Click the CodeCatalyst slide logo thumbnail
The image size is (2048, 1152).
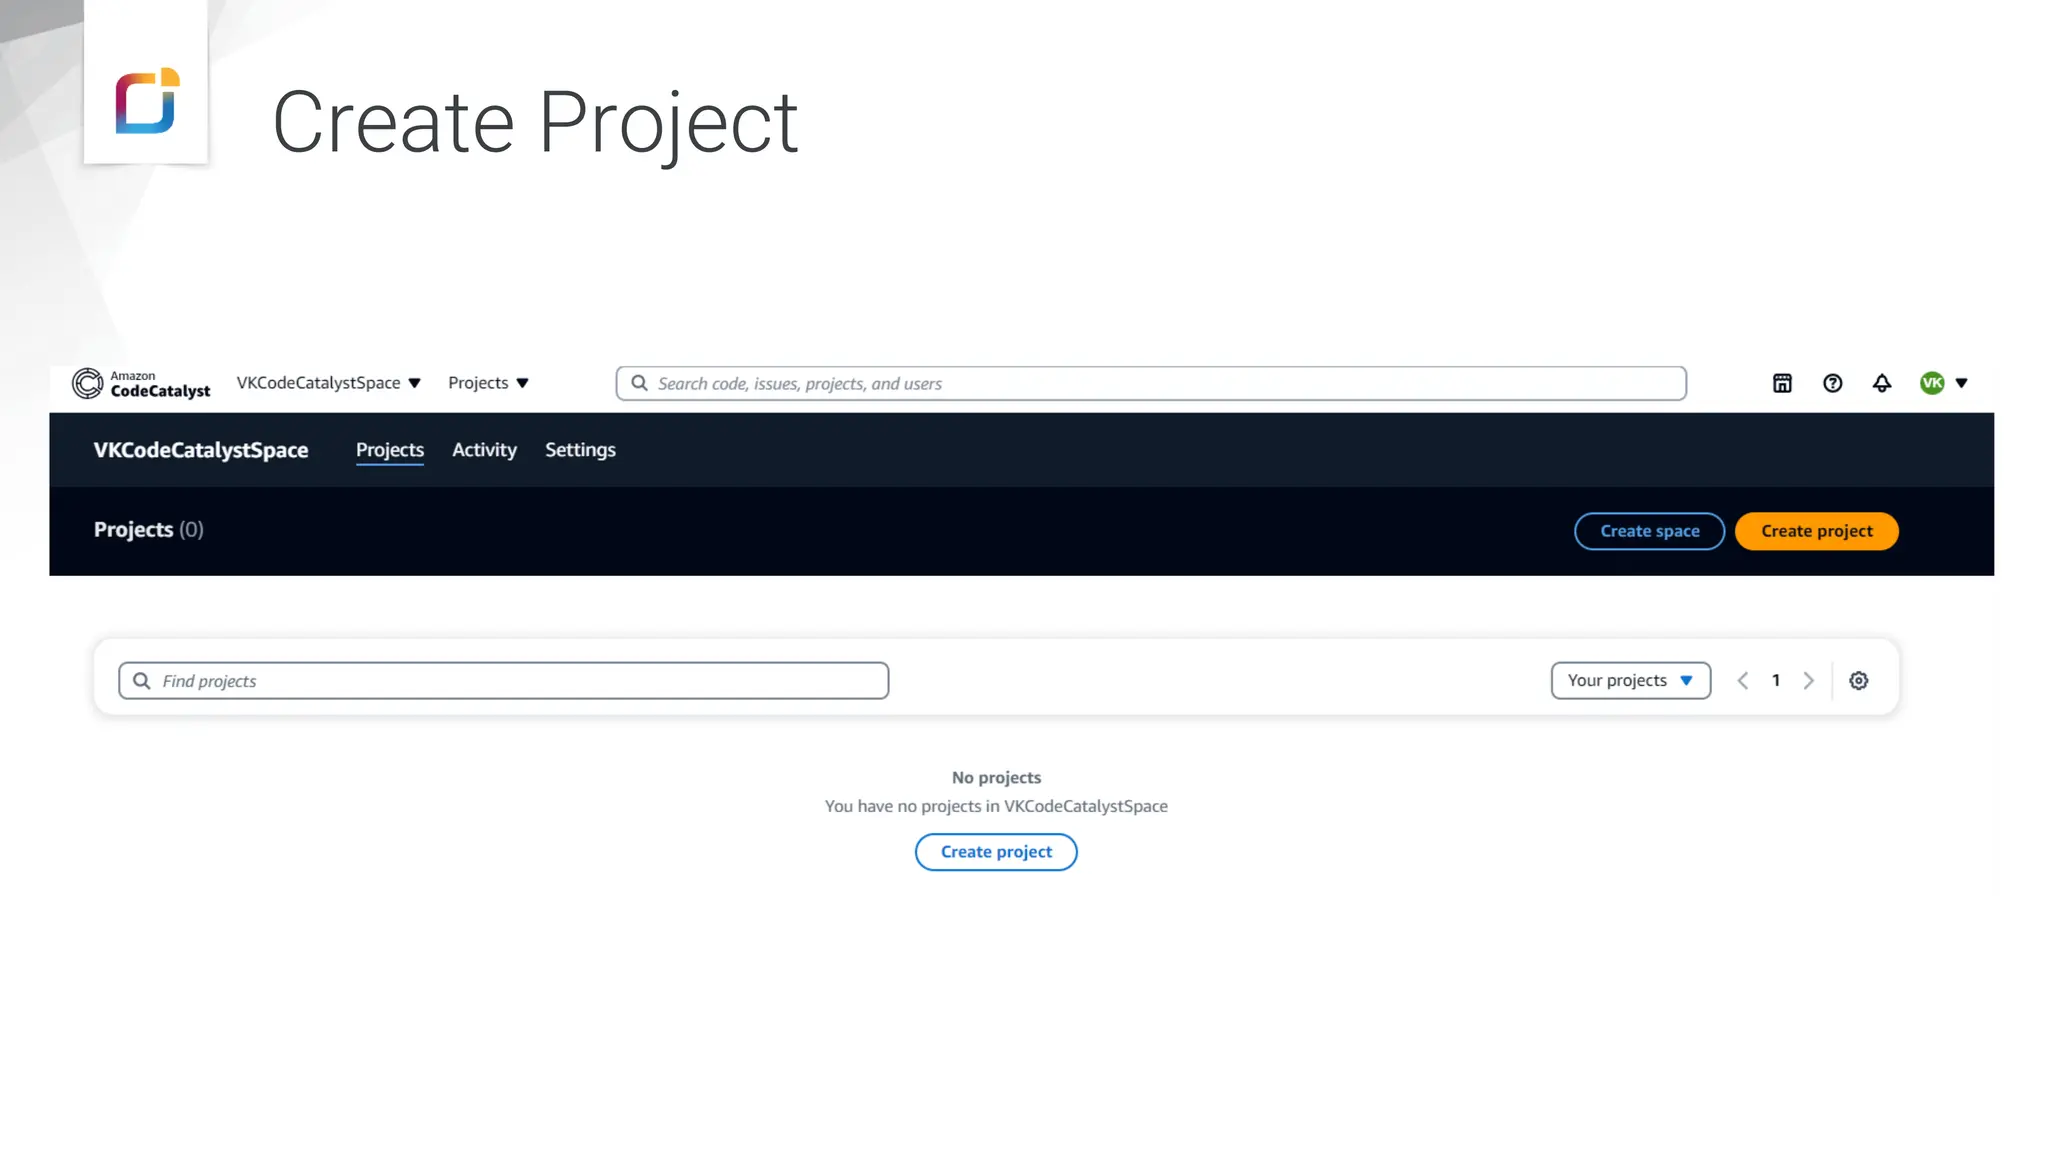coord(146,100)
